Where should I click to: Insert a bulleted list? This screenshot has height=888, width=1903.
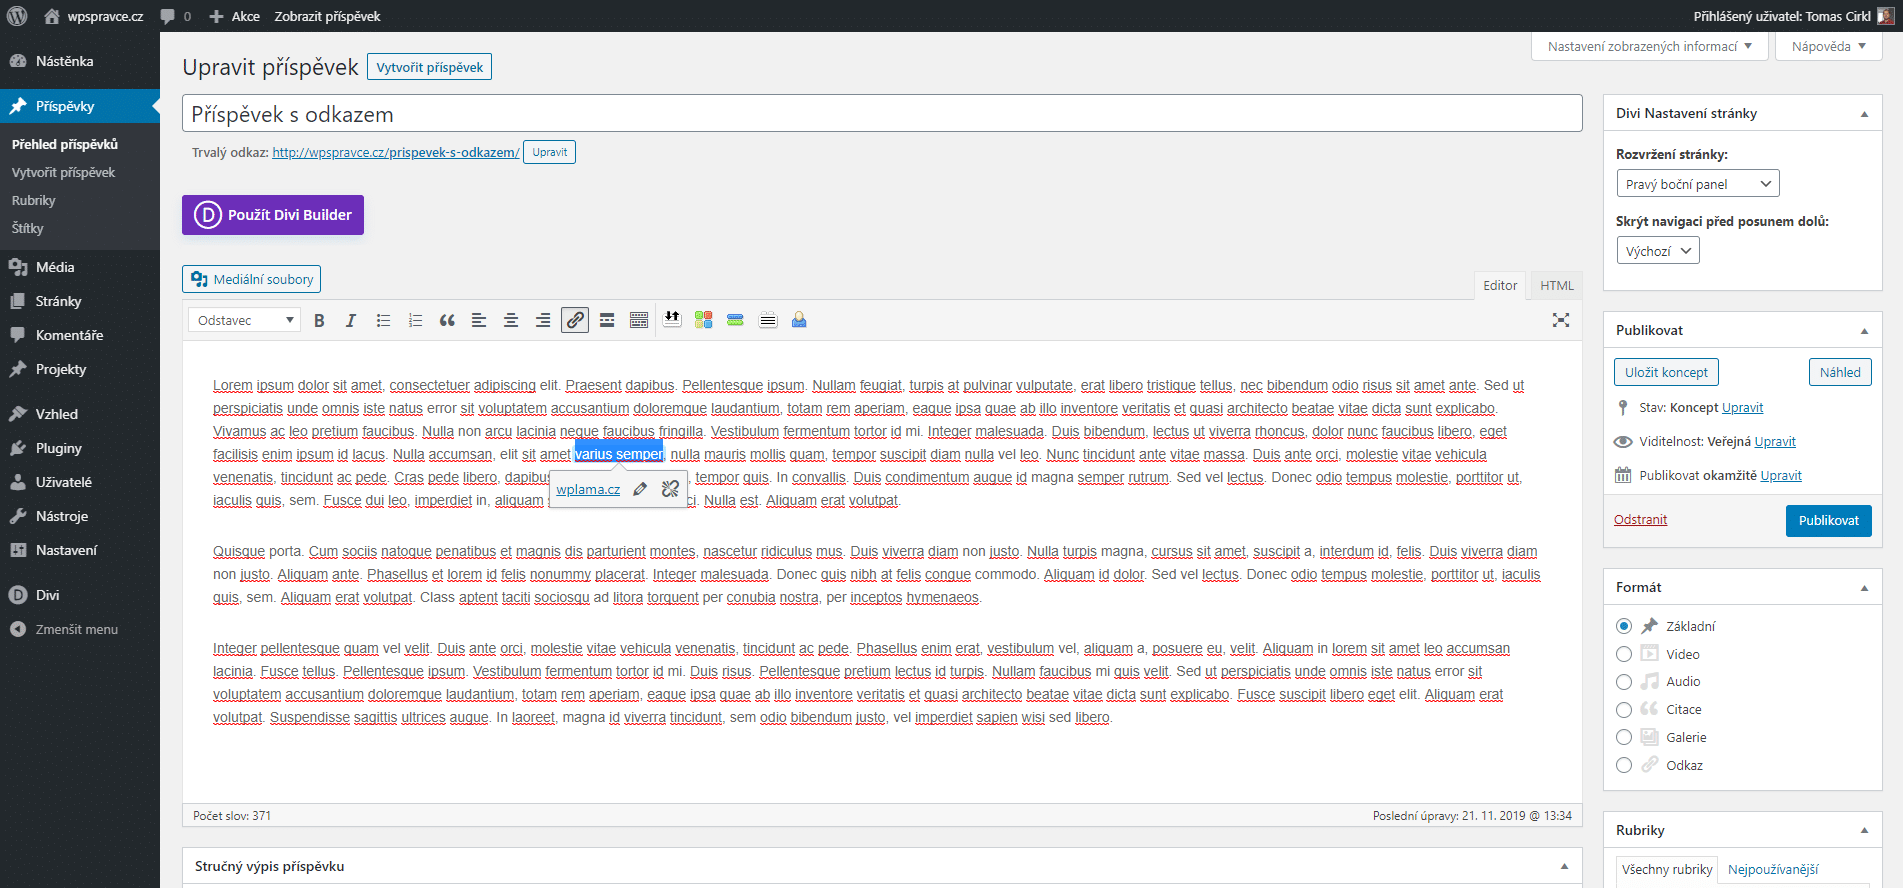pyautogui.click(x=383, y=320)
